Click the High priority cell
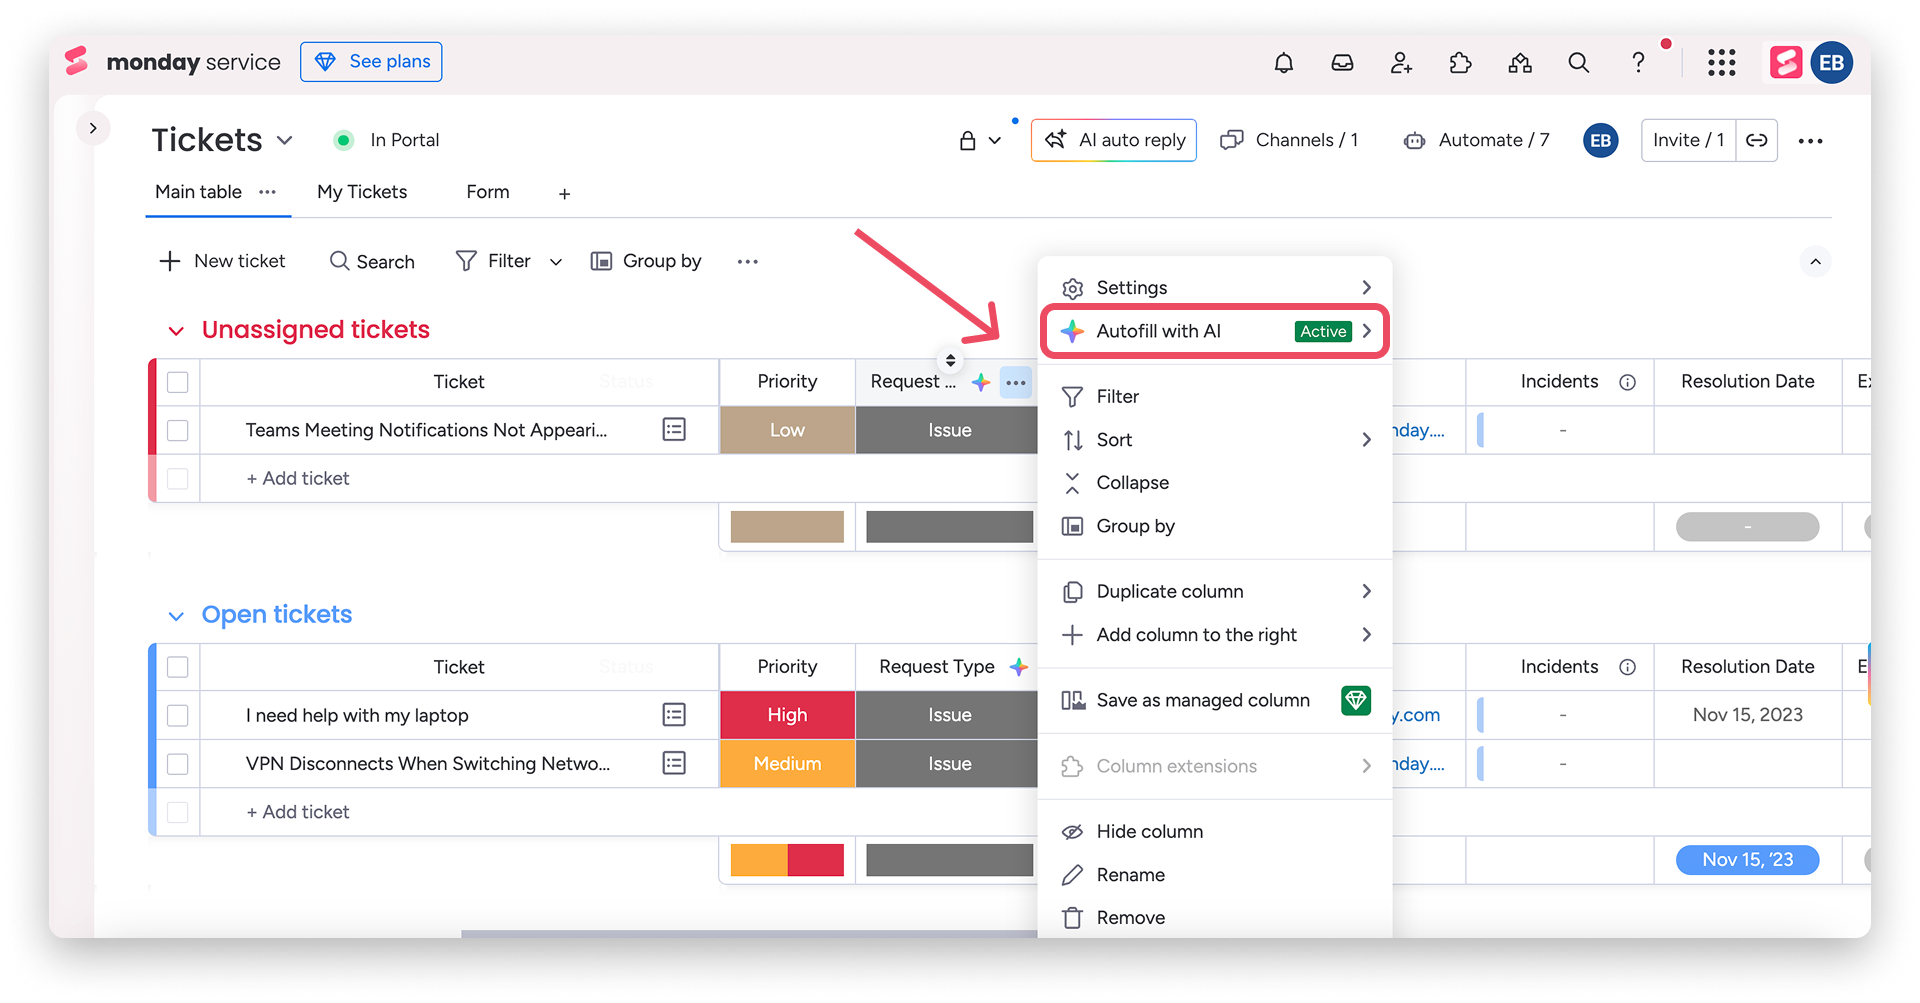The image size is (1920, 1003). click(x=787, y=715)
